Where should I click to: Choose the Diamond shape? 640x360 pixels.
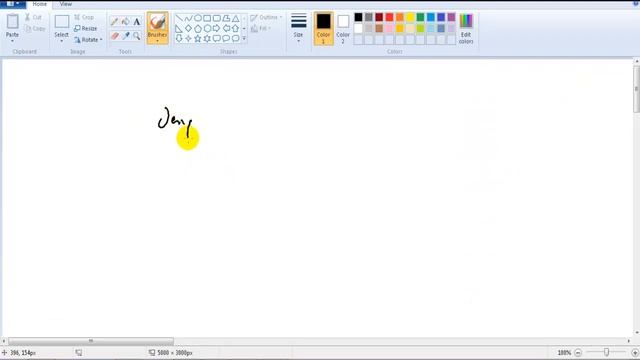click(x=188, y=29)
